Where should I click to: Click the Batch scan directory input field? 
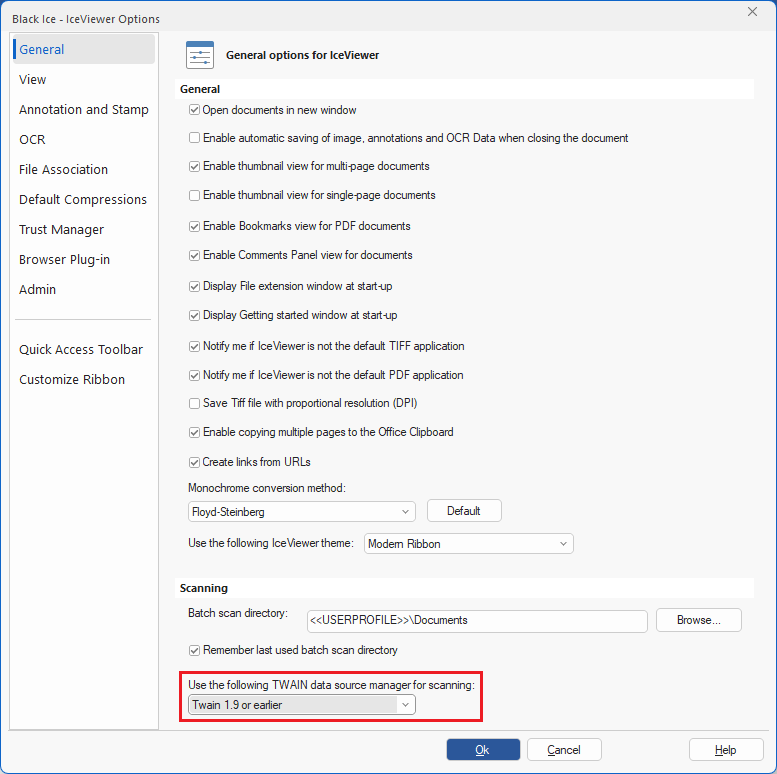coord(477,621)
